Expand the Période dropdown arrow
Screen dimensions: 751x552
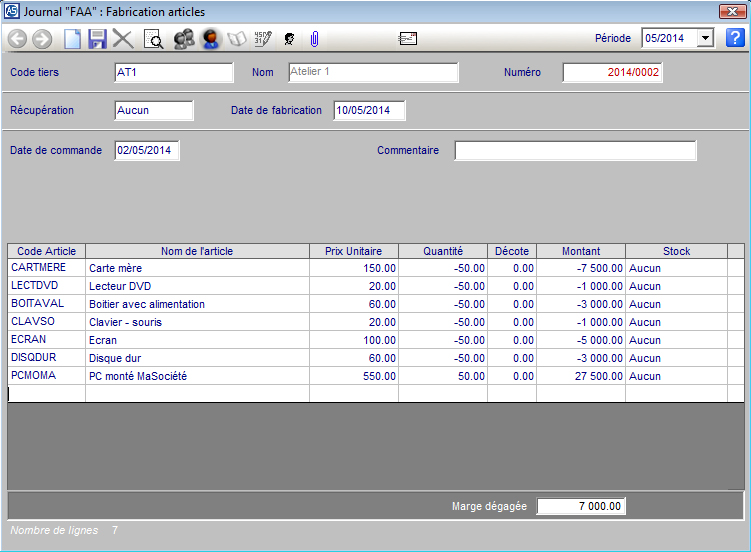pyautogui.click(x=706, y=38)
